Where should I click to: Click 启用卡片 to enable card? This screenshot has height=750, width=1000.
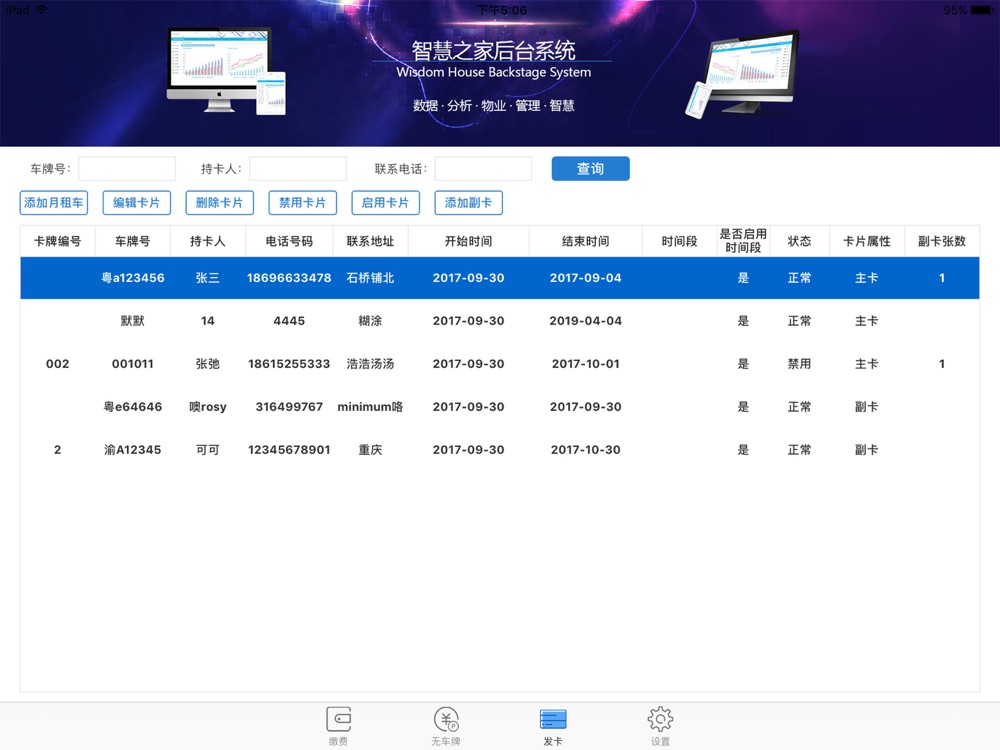coord(385,203)
